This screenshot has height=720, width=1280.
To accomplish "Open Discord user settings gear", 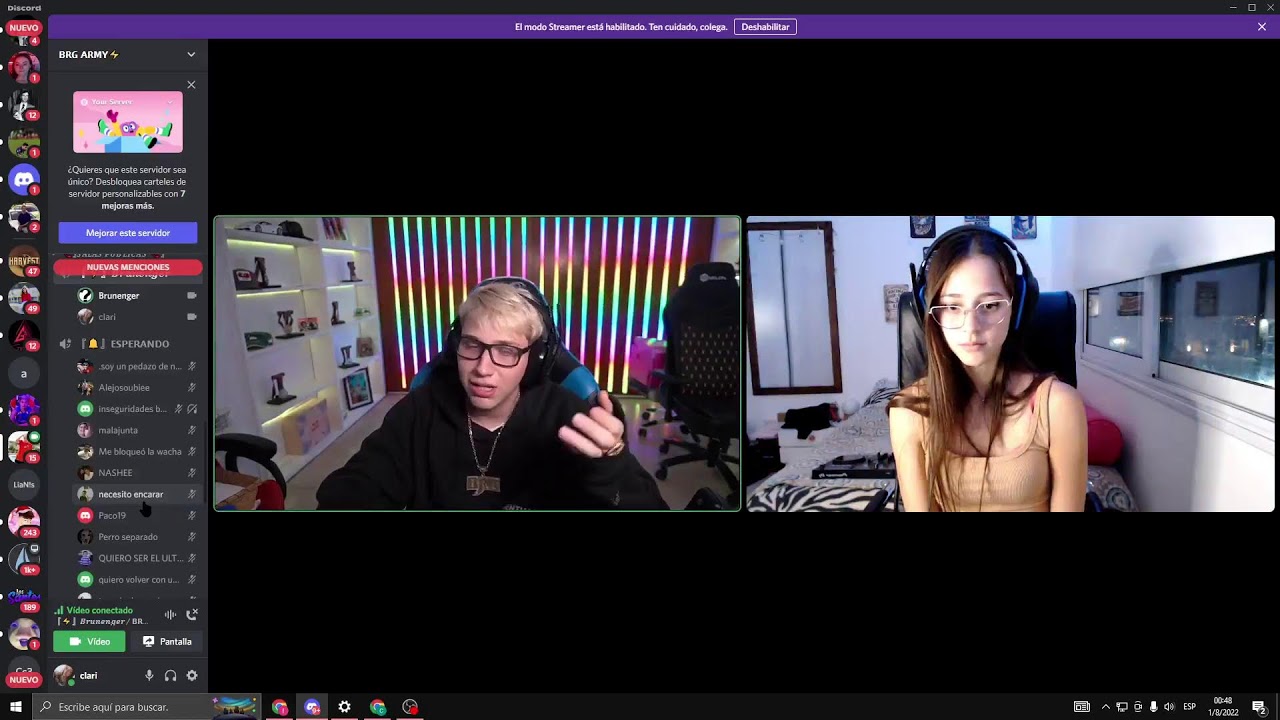I will click(x=192, y=676).
